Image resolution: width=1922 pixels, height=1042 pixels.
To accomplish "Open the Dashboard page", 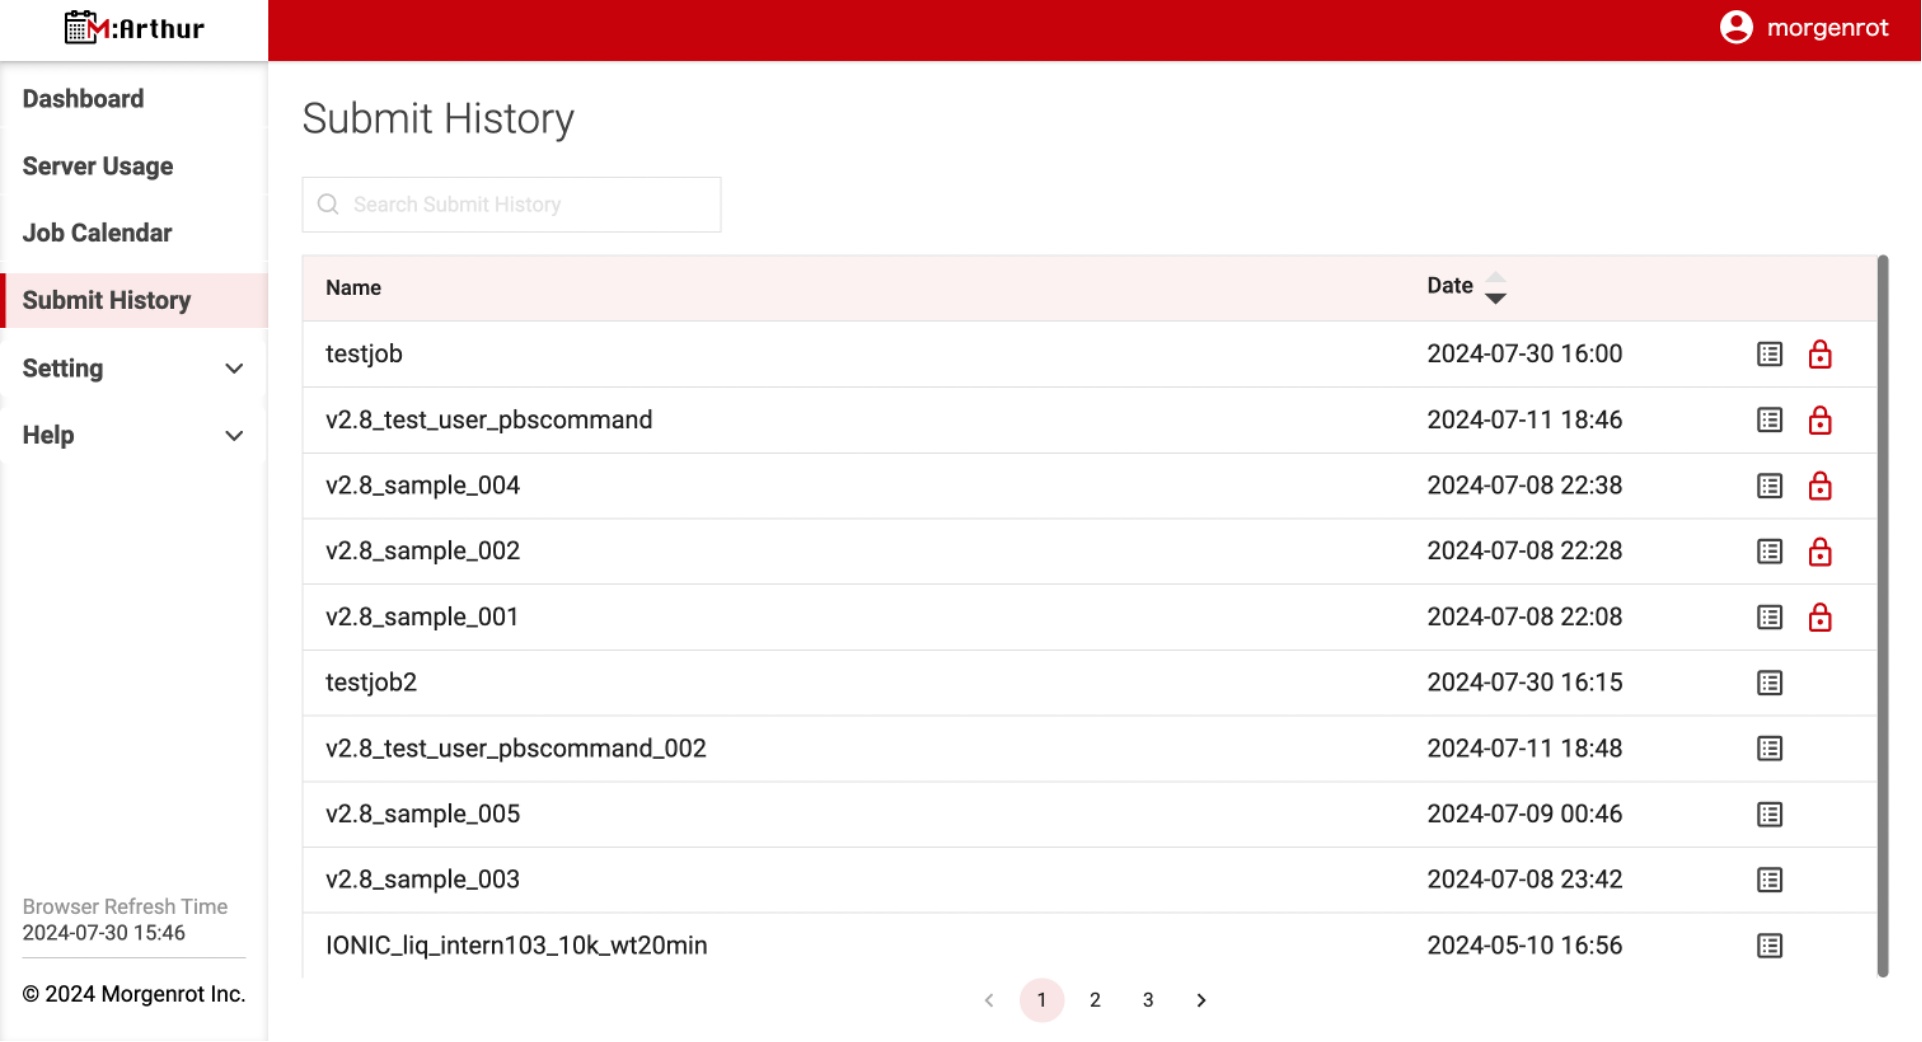I will point(83,99).
